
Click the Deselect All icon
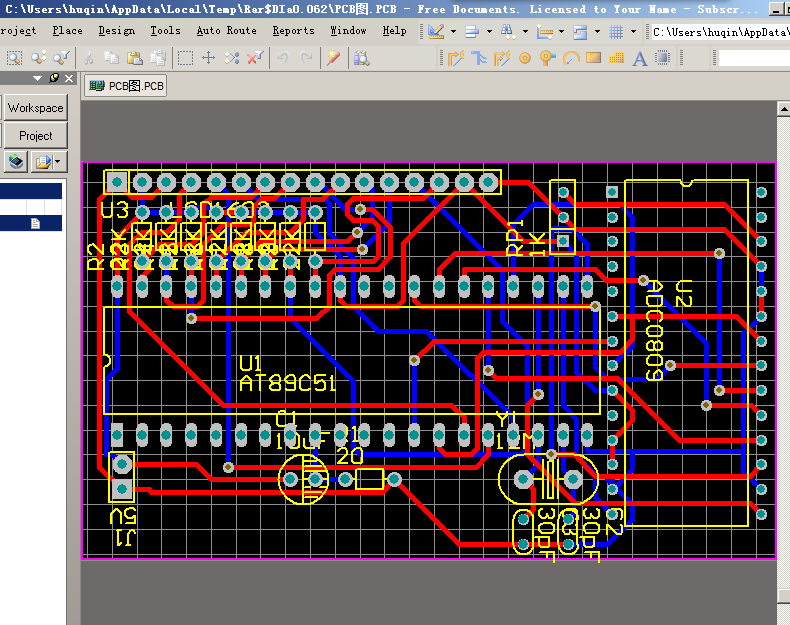click(232, 58)
